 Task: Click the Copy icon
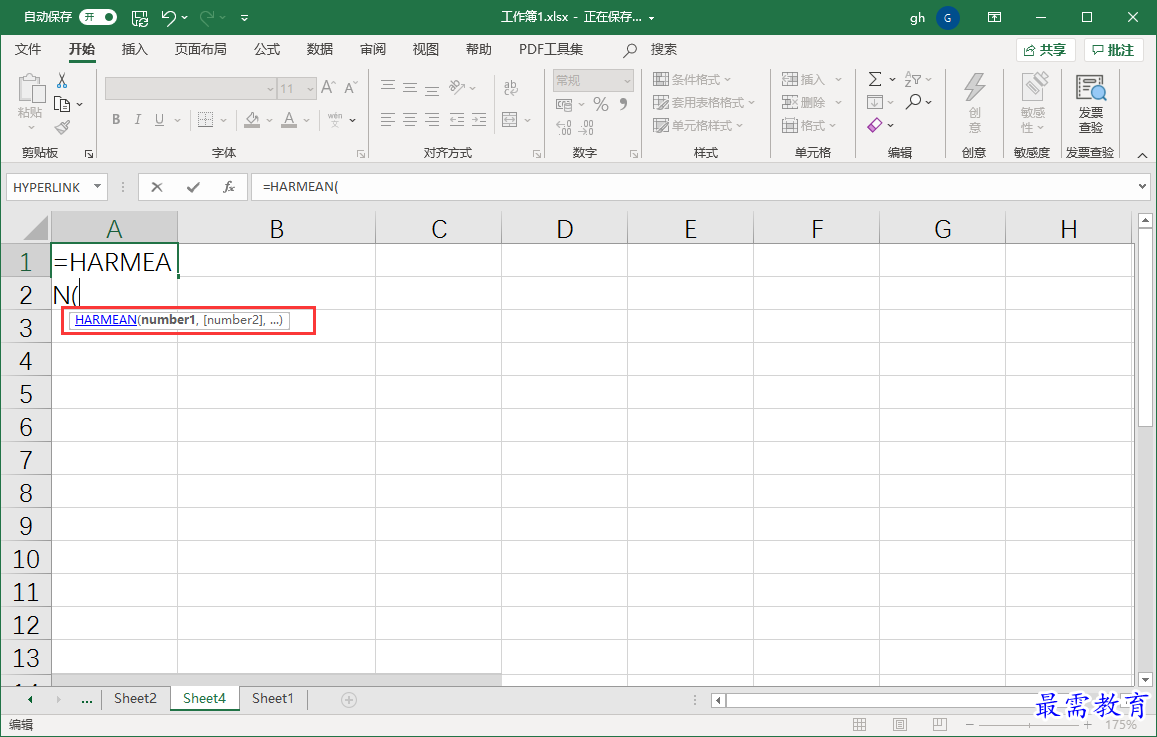click(63, 104)
